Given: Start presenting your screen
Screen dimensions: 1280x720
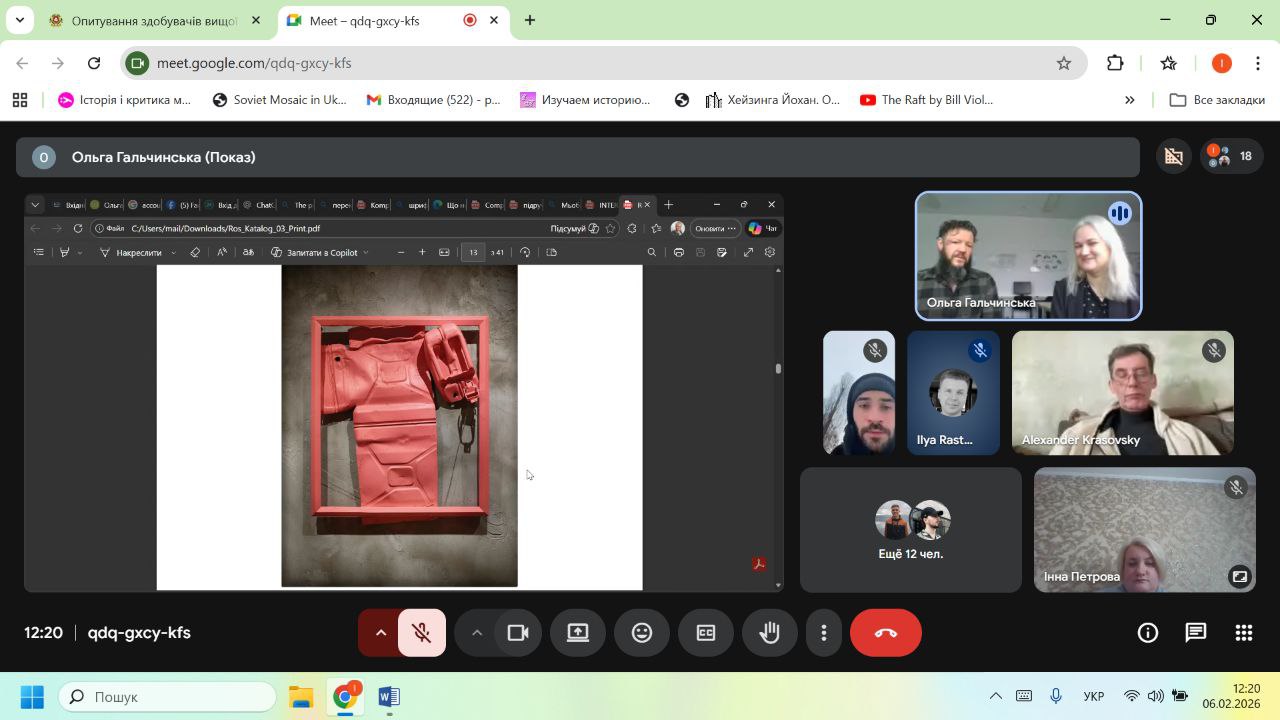Looking at the screenshot, I should 578,633.
